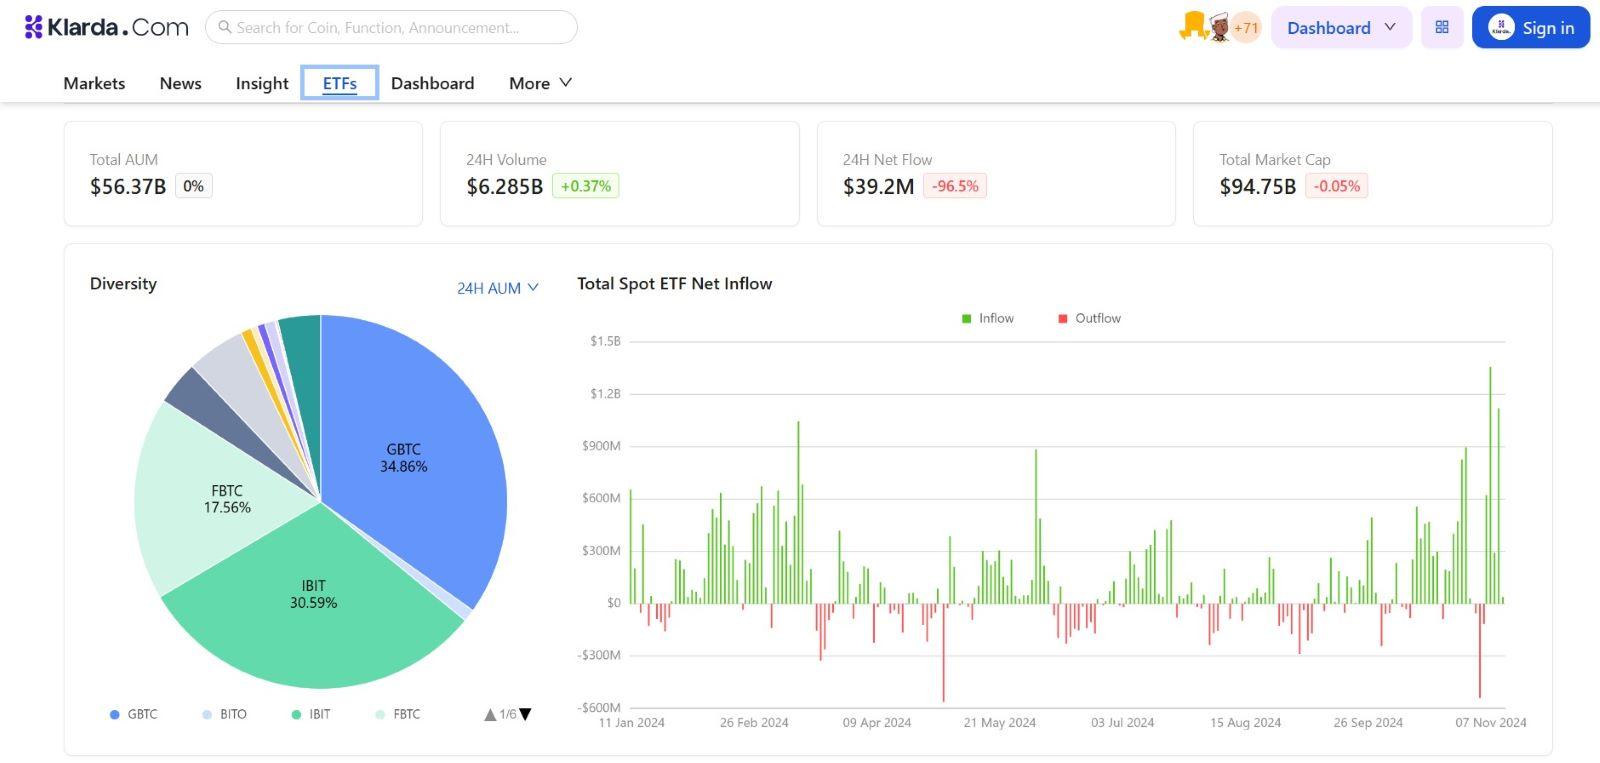
Task: Toggle the IBIT legend item
Action: tap(310, 714)
